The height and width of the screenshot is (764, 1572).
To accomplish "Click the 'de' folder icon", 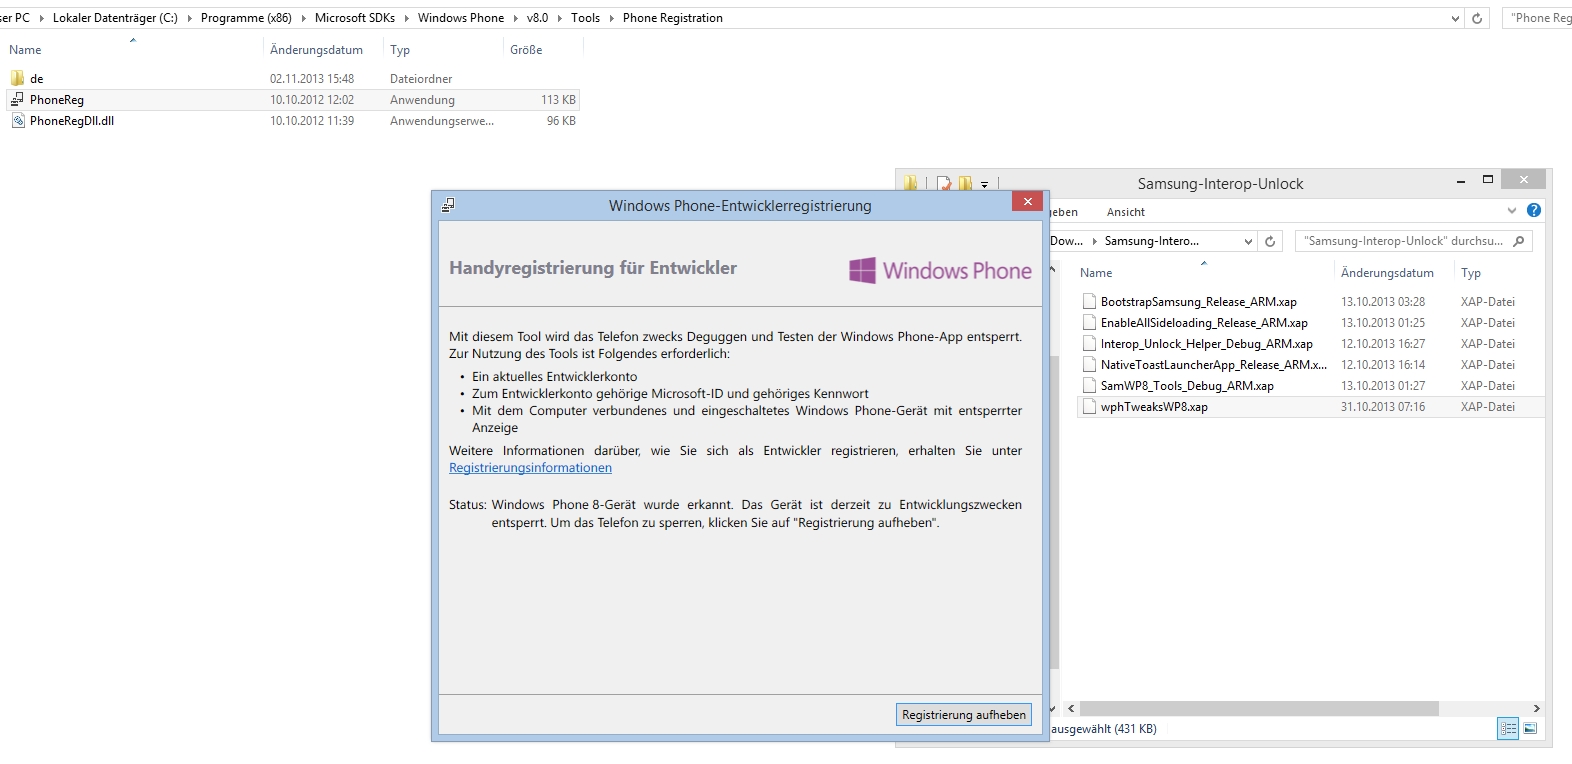I will pos(17,78).
